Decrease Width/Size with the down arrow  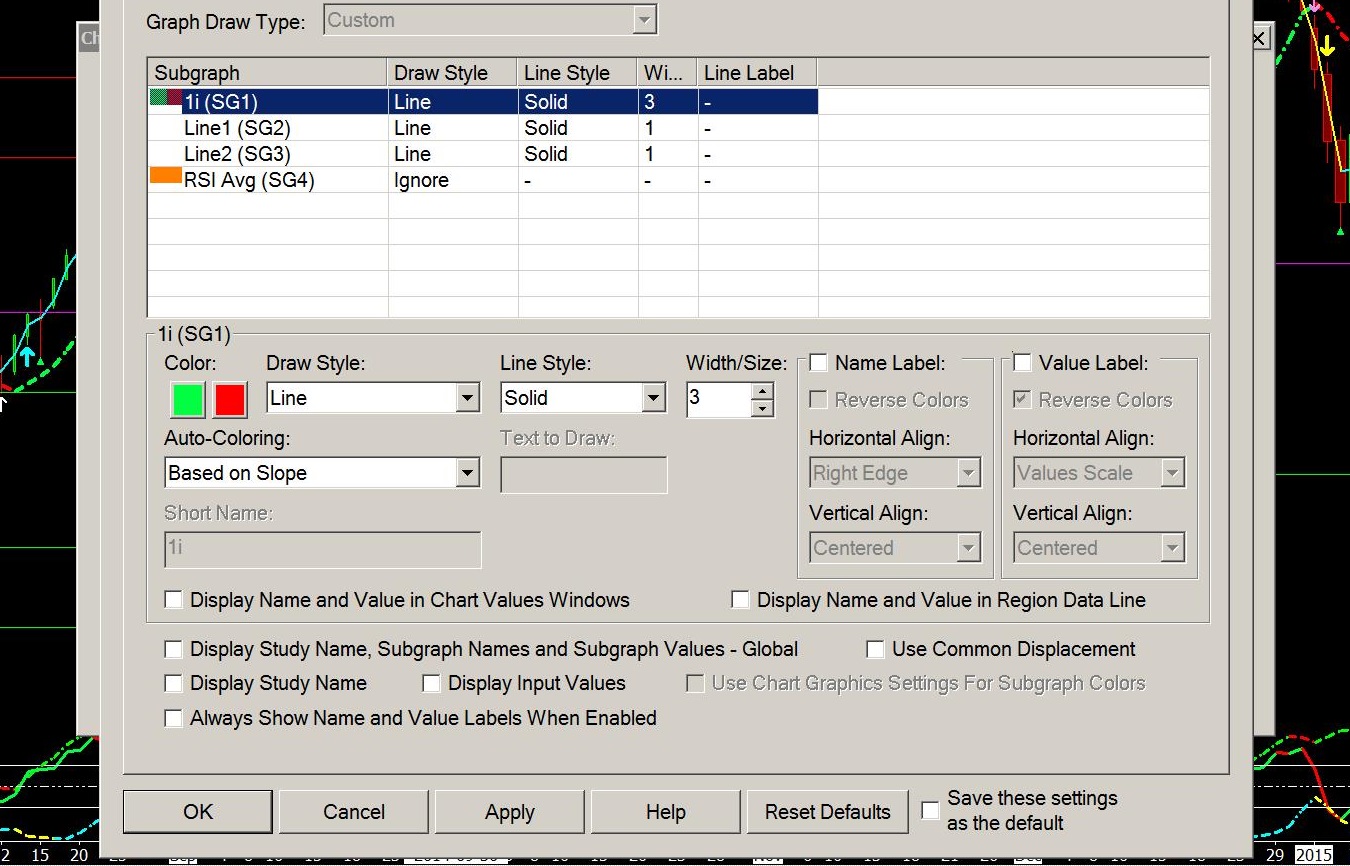[x=762, y=408]
